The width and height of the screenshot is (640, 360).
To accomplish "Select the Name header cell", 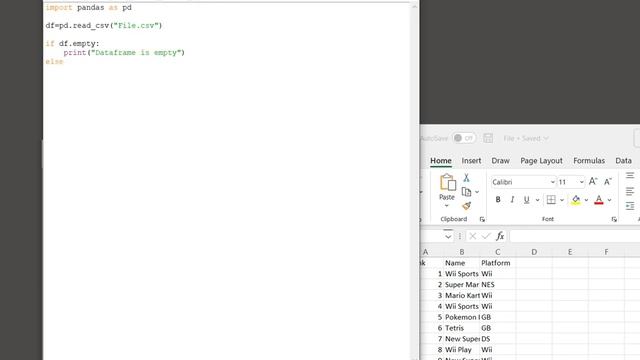I will point(462,263).
